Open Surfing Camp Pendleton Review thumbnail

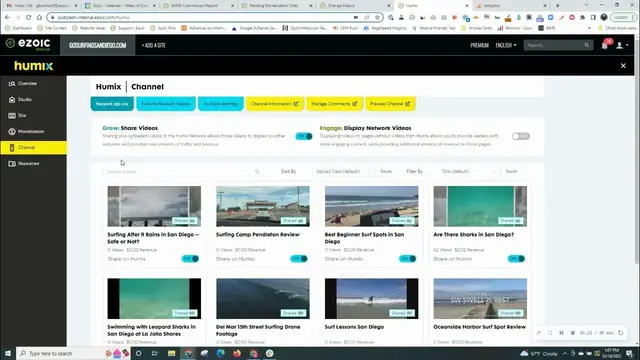tap(263, 206)
